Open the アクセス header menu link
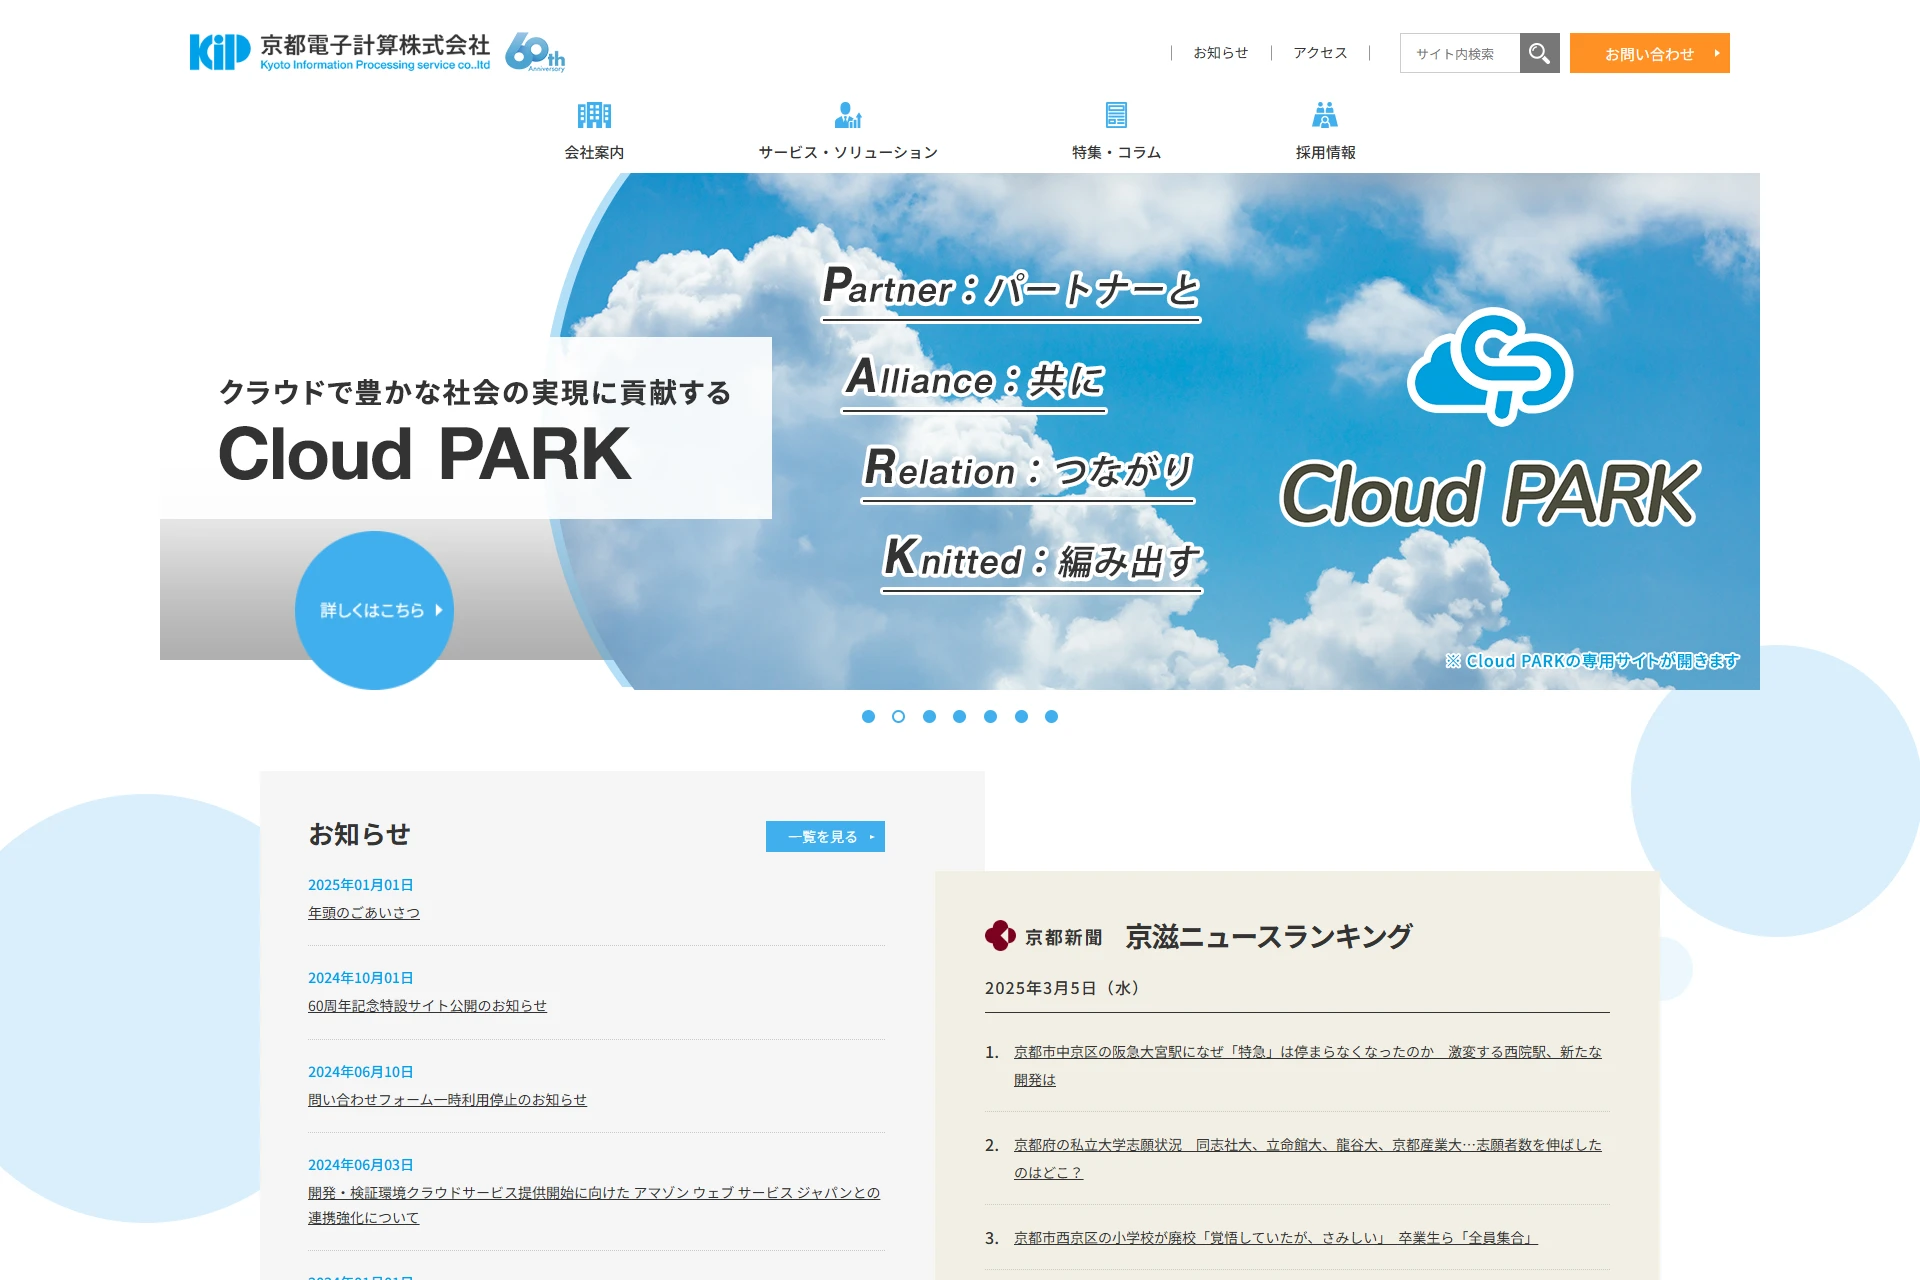 [1320, 53]
